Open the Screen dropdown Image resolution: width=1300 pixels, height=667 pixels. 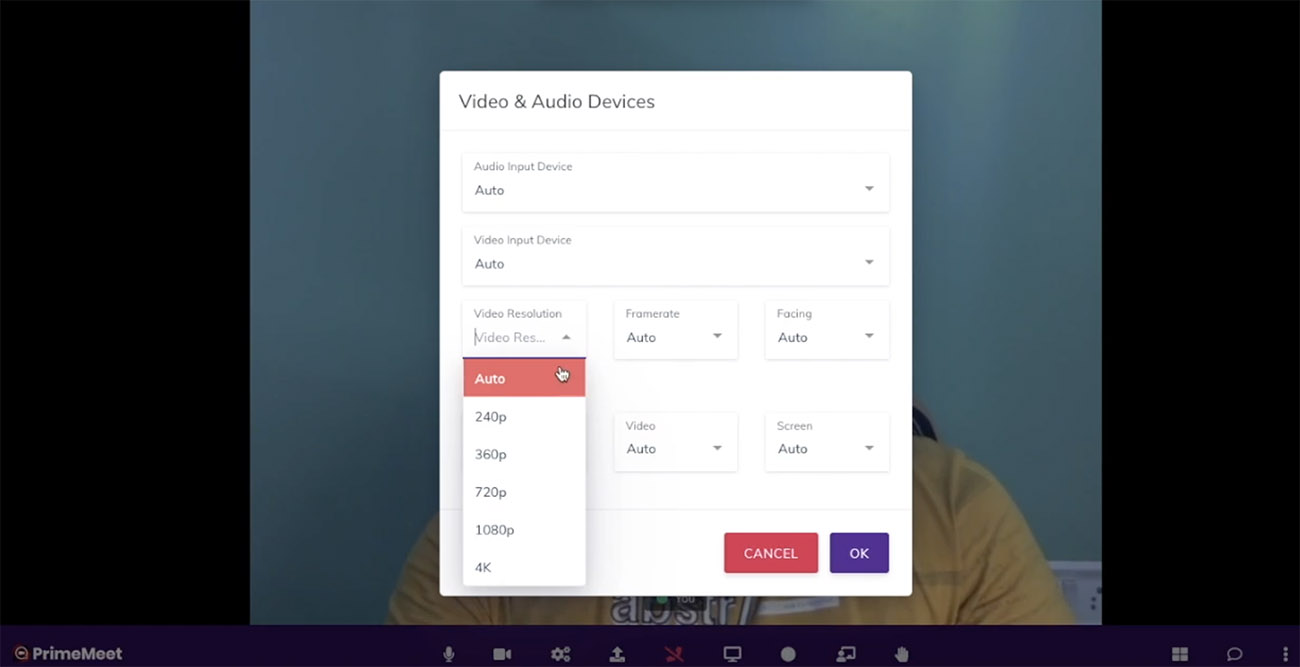pos(827,441)
